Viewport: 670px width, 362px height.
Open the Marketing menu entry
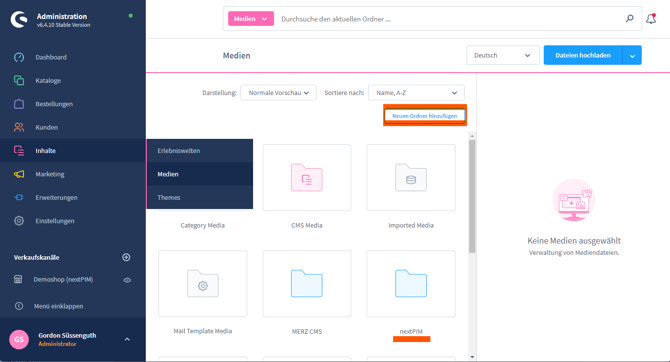pos(50,174)
